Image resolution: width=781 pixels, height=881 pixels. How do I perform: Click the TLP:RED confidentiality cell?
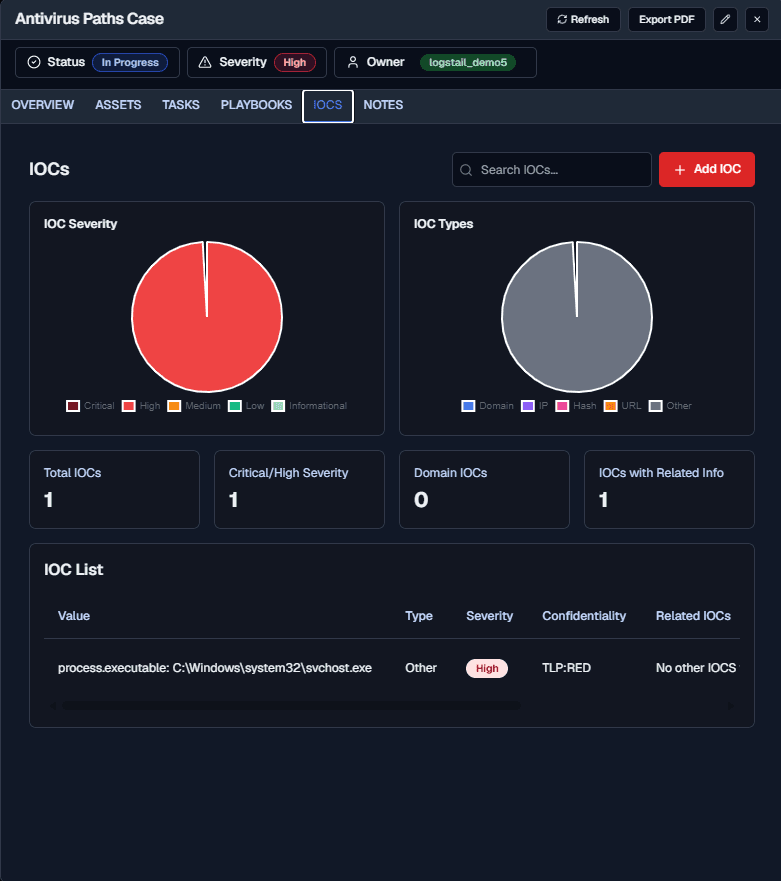pyautogui.click(x=566, y=668)
